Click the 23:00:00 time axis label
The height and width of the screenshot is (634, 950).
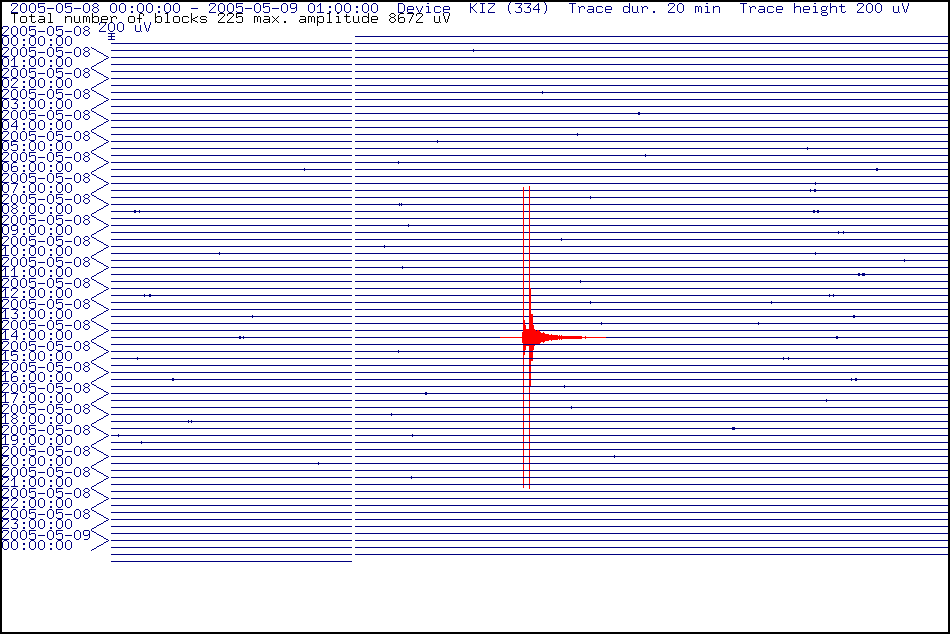click(x=37, y=524)
